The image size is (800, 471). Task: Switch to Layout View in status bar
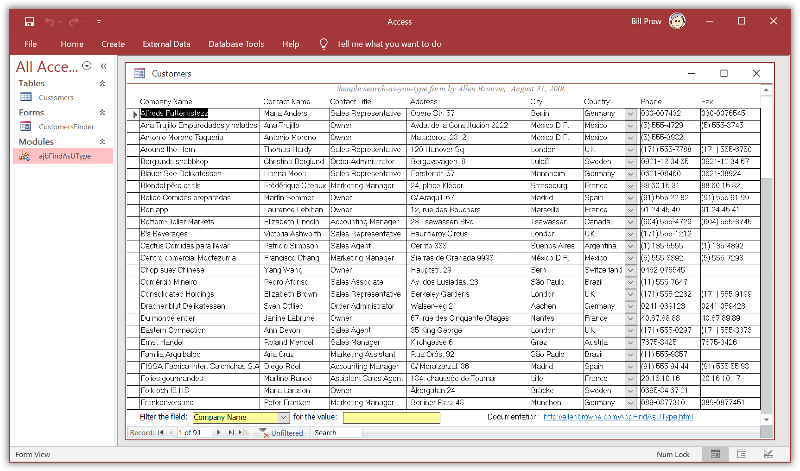pyautogui.click(x=740, y=454)
